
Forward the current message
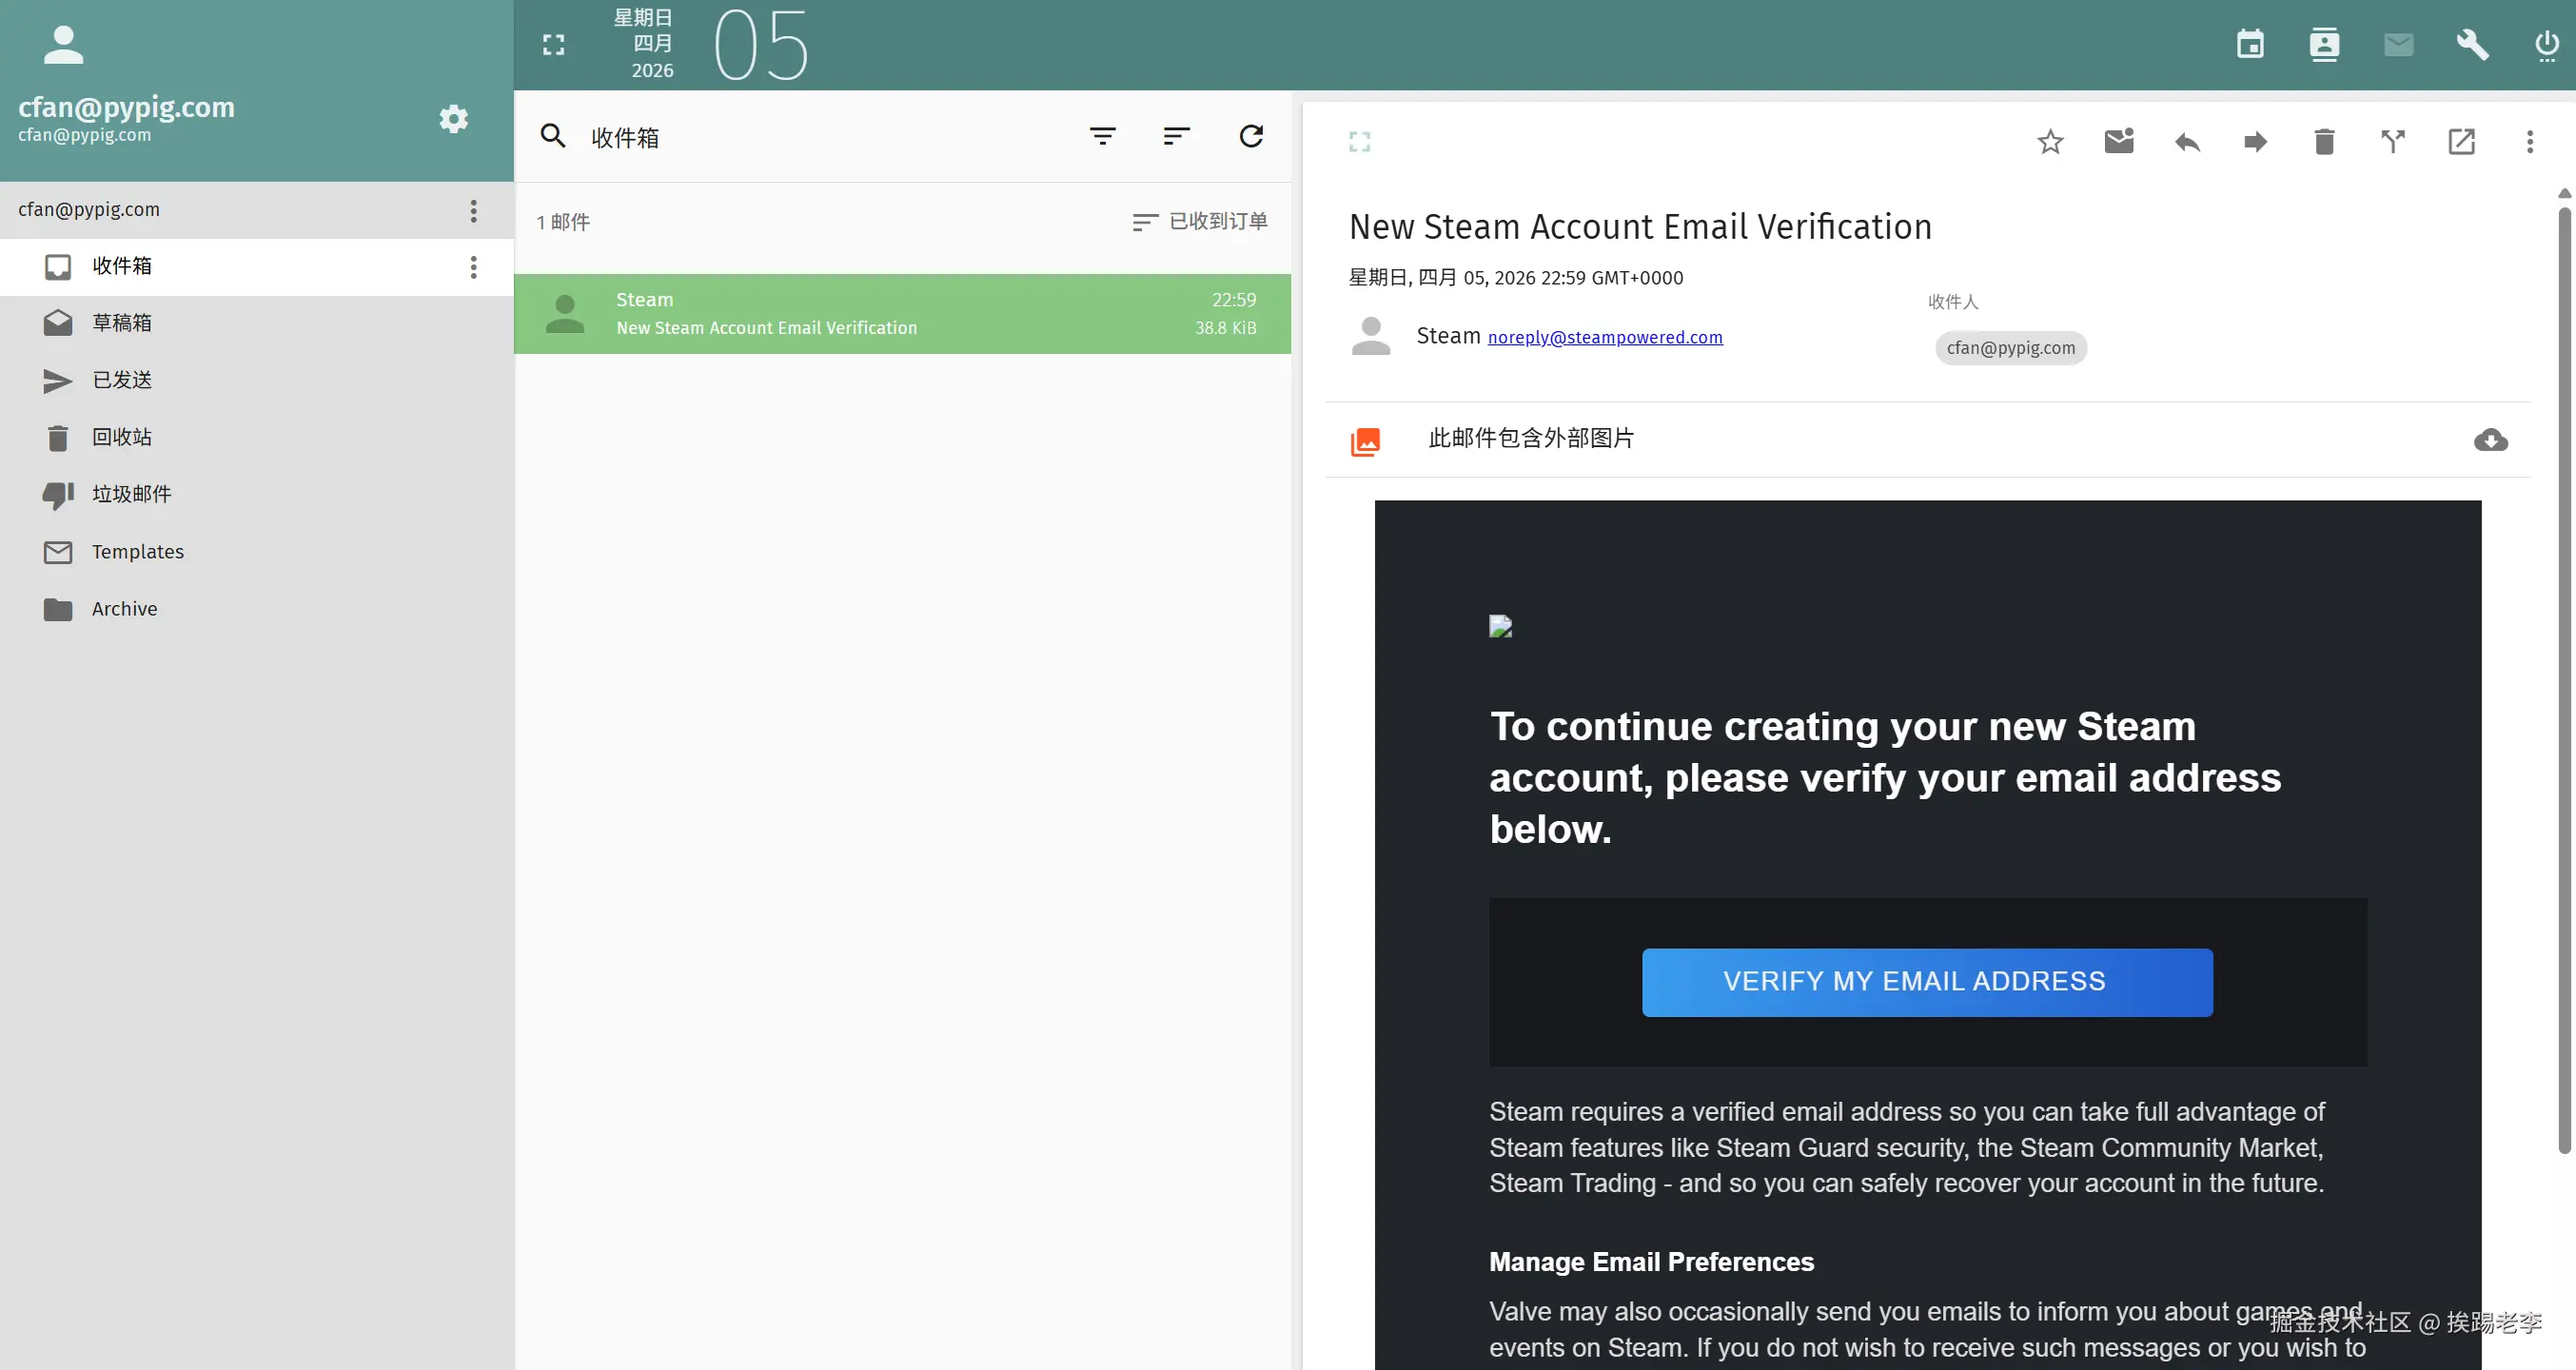click(2255, 142)
